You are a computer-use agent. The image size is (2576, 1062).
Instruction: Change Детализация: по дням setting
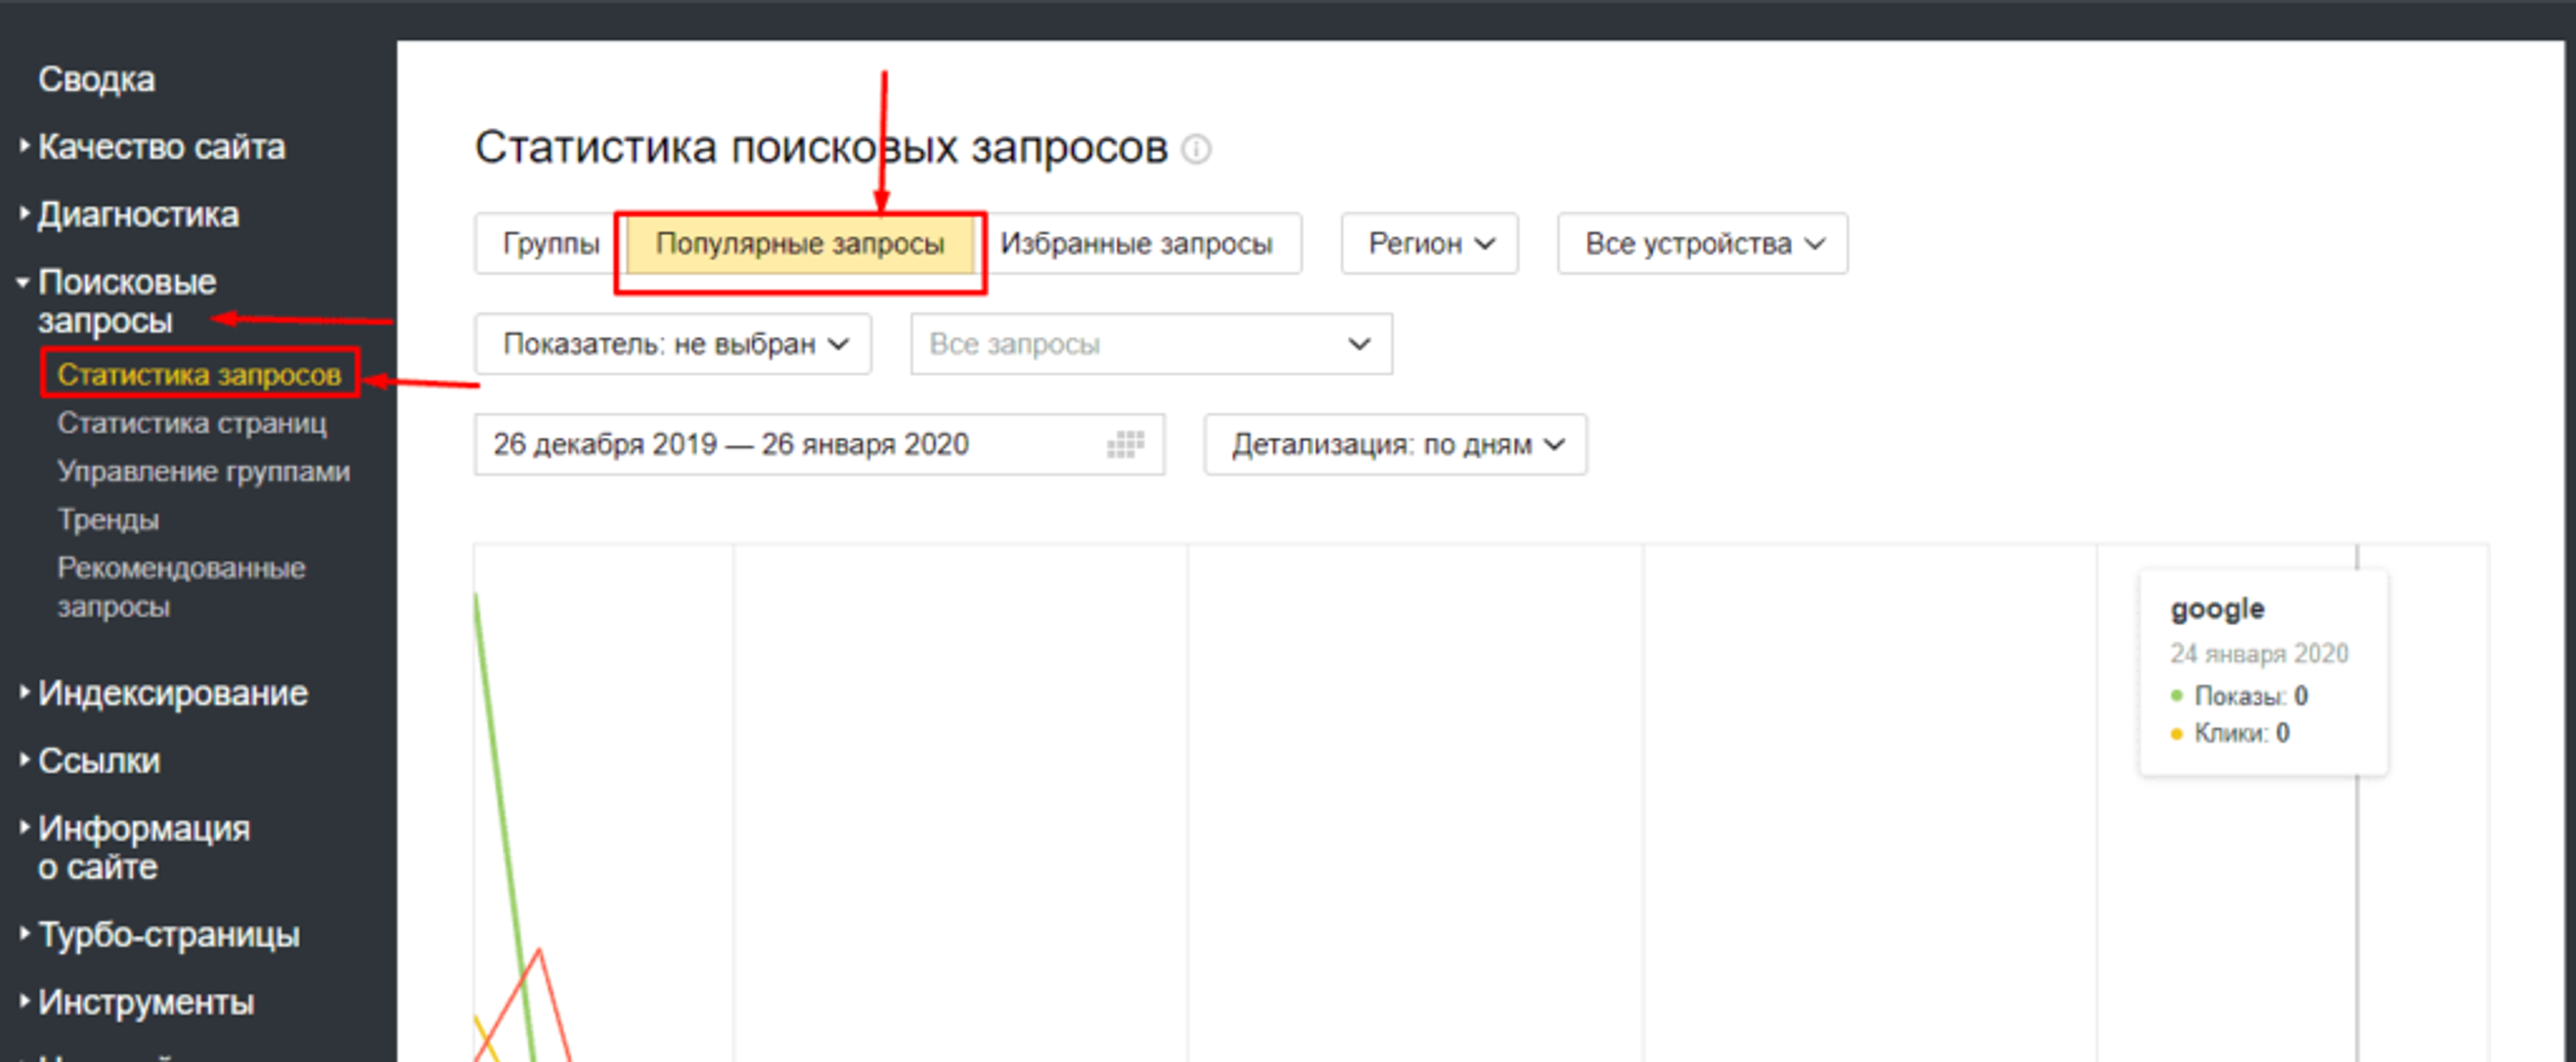[1395, 444]
